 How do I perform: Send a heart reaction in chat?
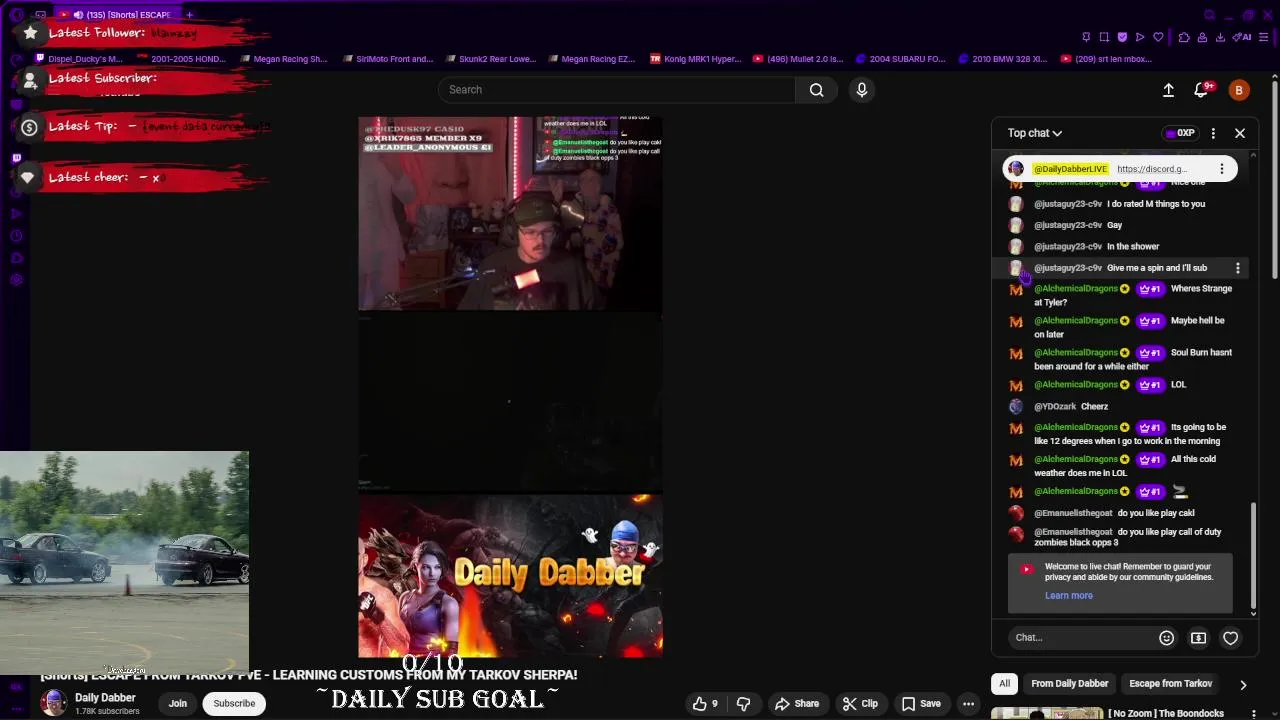(x=1231, y=638)
